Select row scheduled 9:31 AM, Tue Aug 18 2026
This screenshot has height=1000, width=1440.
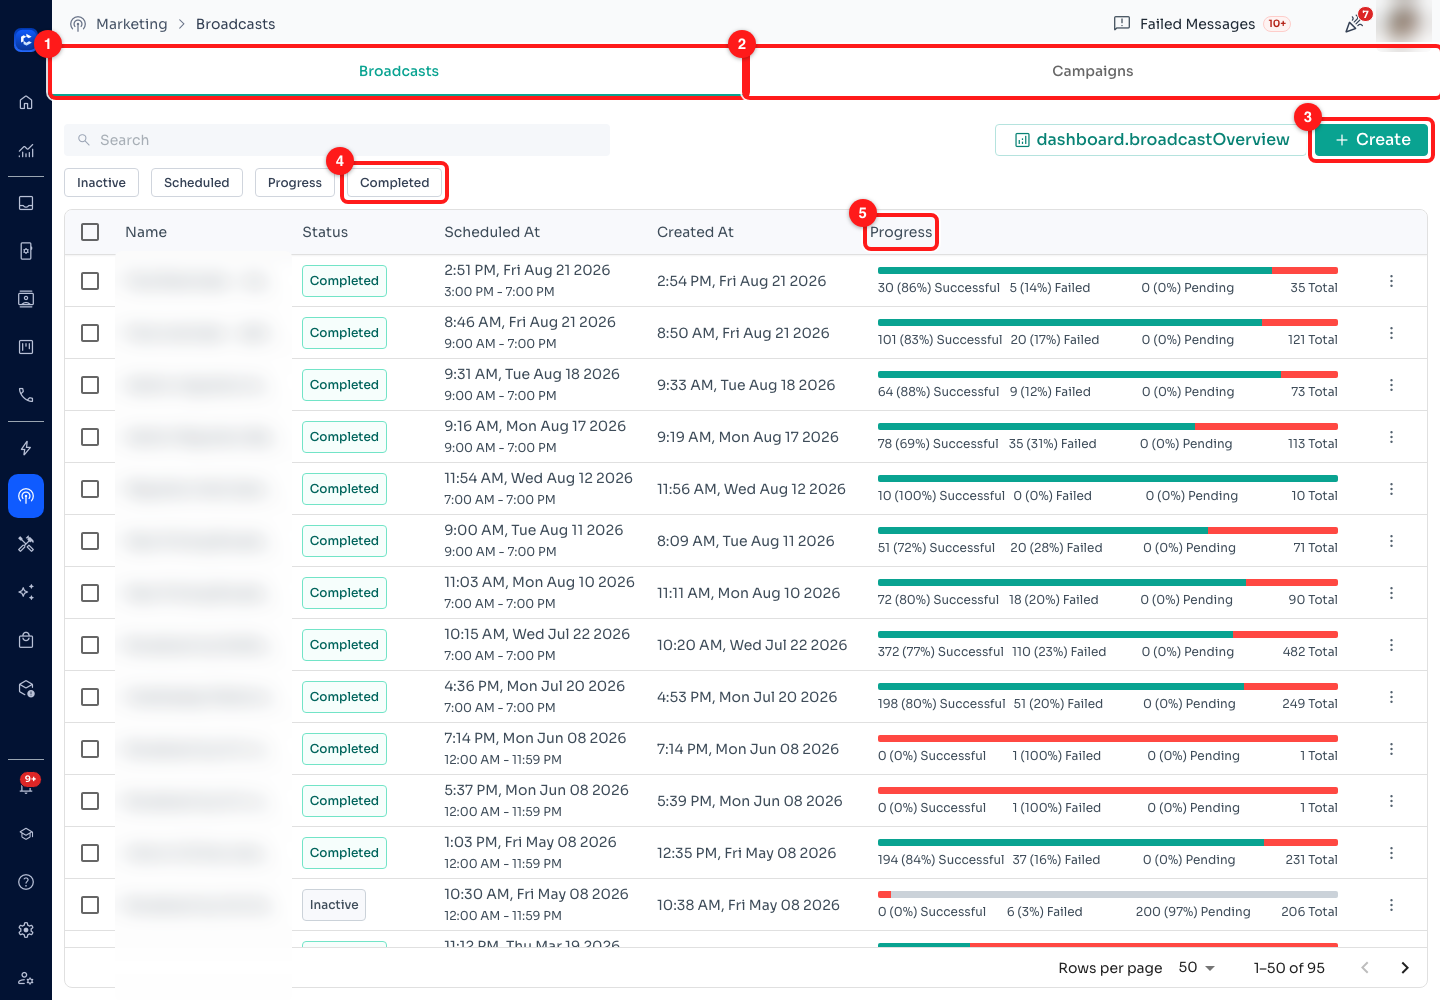point(90,385)
